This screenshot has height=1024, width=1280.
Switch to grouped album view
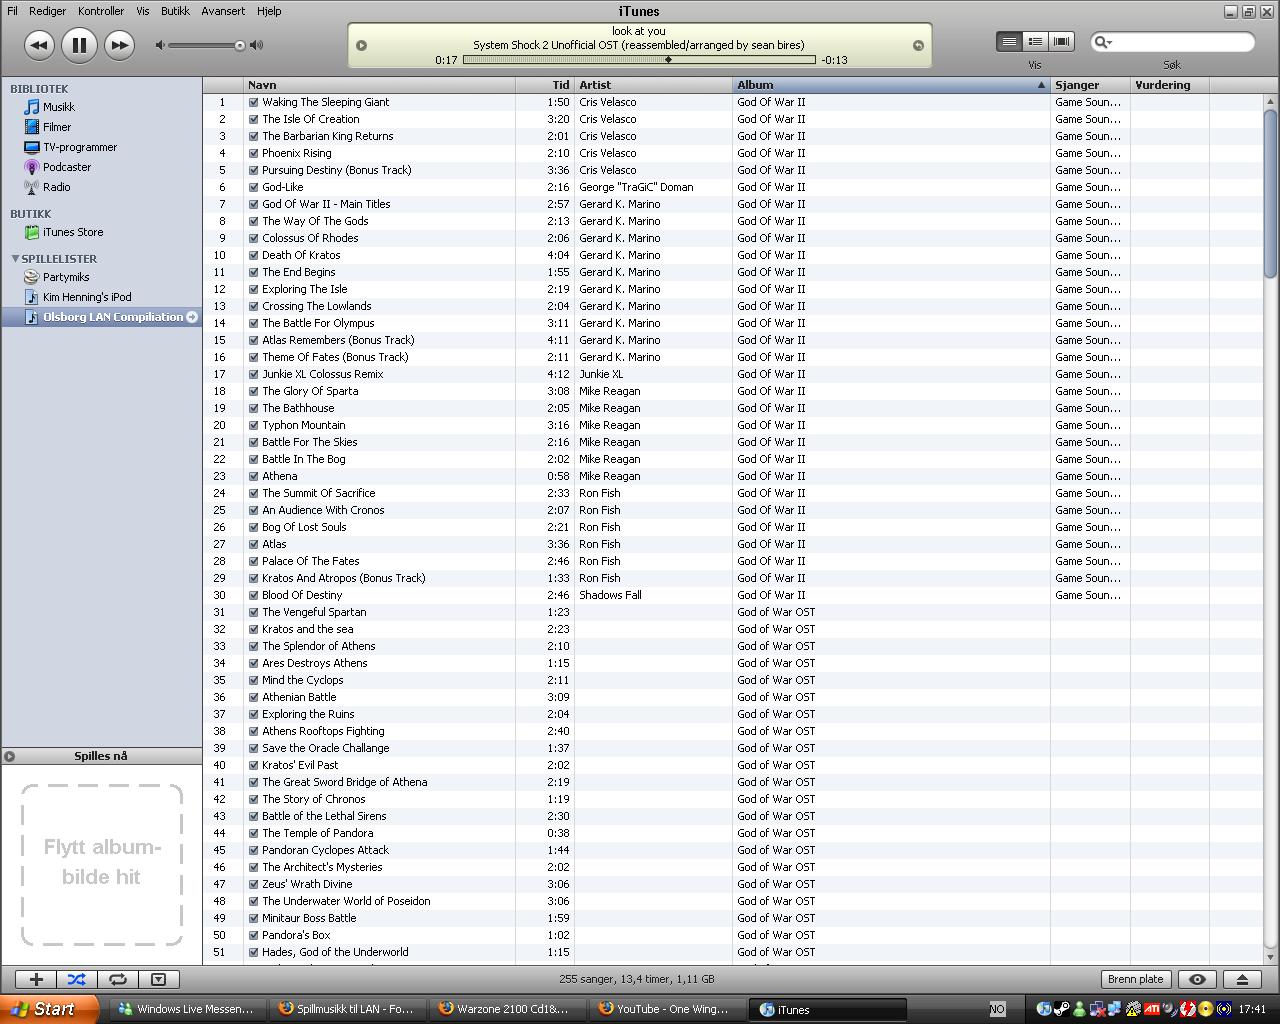[x=1035, y=41]
